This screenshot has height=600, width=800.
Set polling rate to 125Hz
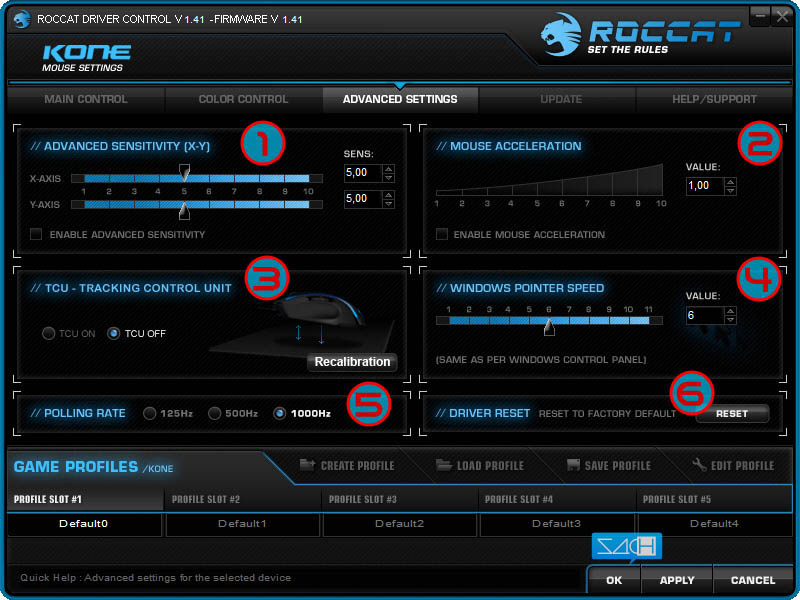tap(149, 413)
